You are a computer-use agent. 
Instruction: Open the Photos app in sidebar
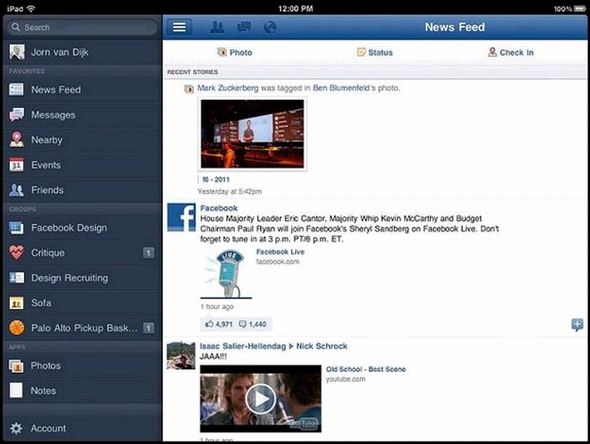click(82, 366)
